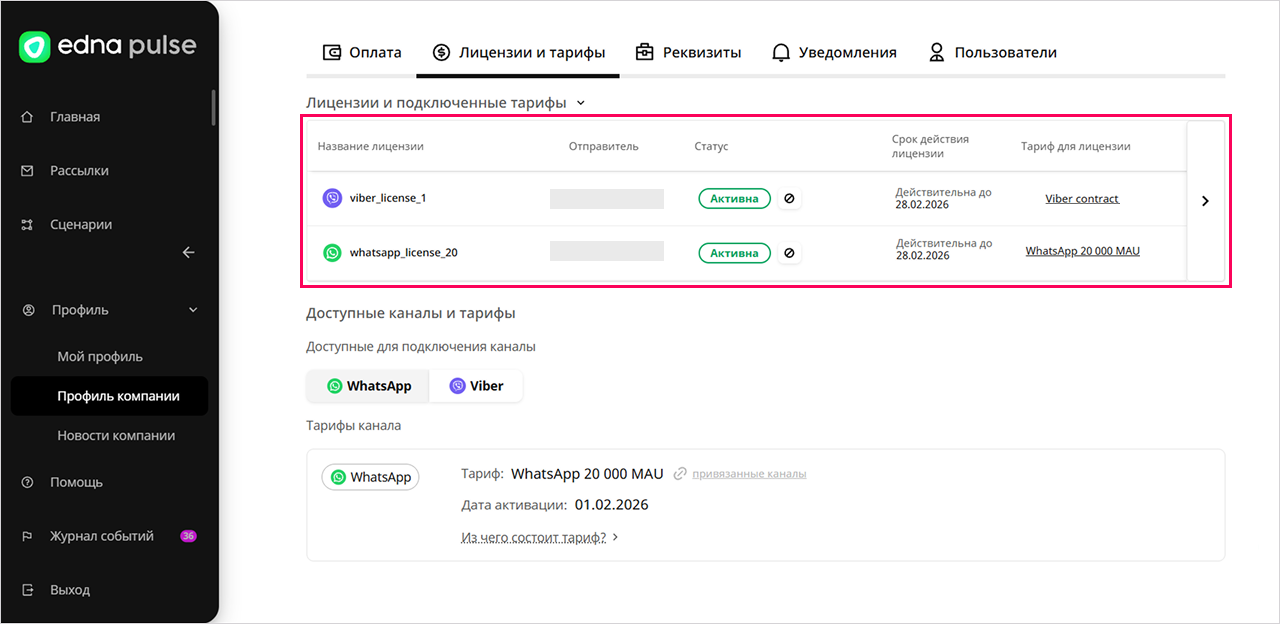The width and height of the screenshot is (1280, 624).
Task: Click the sender field of whatsapp_license_20
Action: (607, 251)
